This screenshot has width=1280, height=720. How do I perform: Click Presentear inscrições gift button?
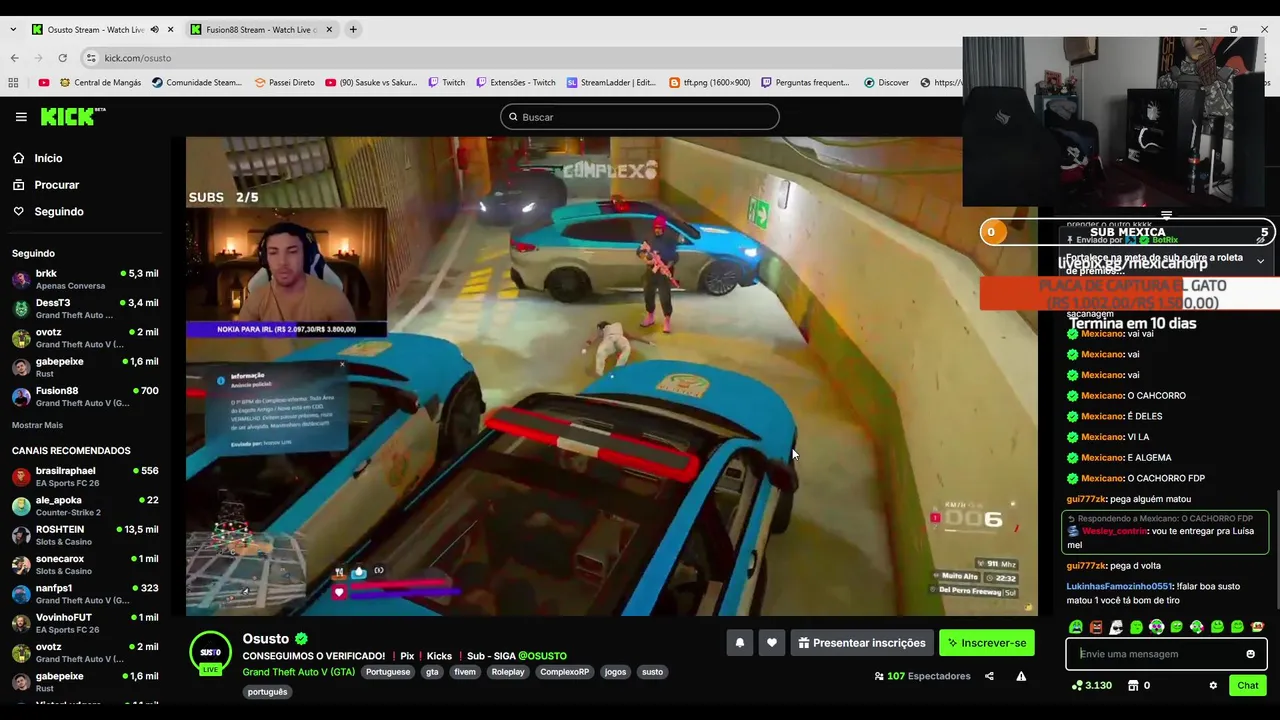click(861, 643)
